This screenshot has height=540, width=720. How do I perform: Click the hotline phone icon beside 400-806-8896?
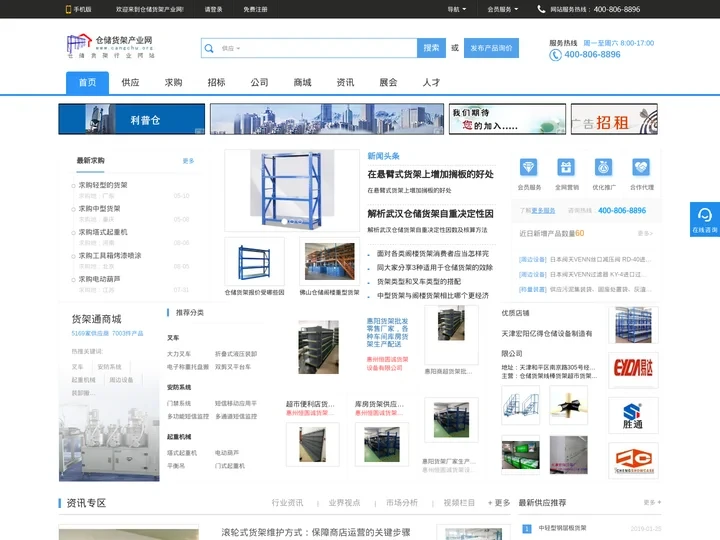click(x=555, y=55)
